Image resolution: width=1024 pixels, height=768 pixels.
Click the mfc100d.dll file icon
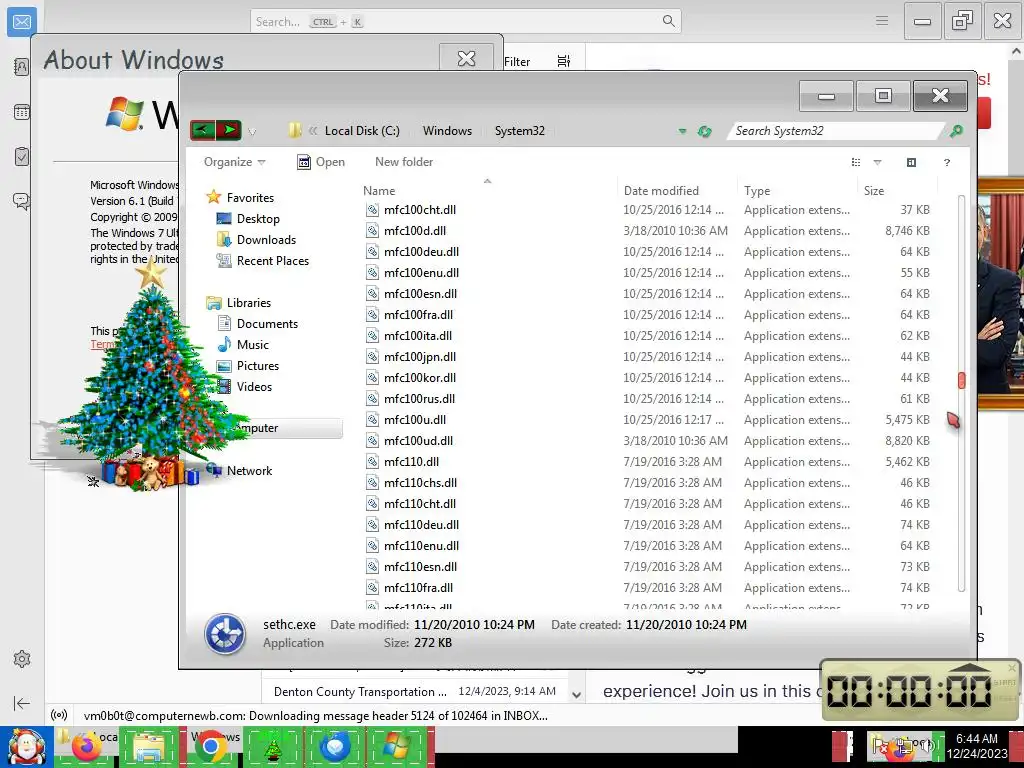click(x=372, y=231)
